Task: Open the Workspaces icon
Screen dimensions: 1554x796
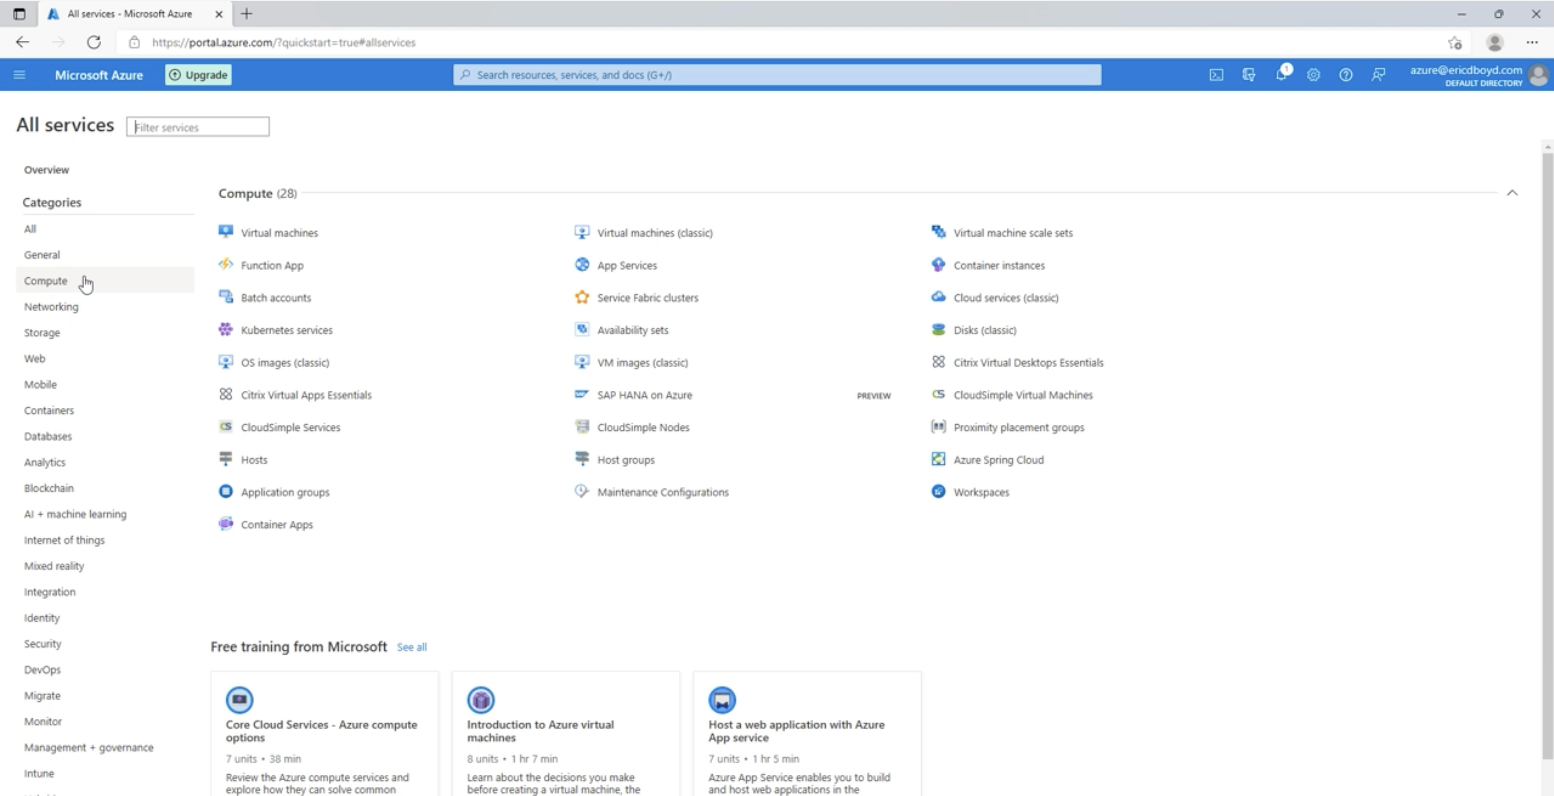Action: 938,492
